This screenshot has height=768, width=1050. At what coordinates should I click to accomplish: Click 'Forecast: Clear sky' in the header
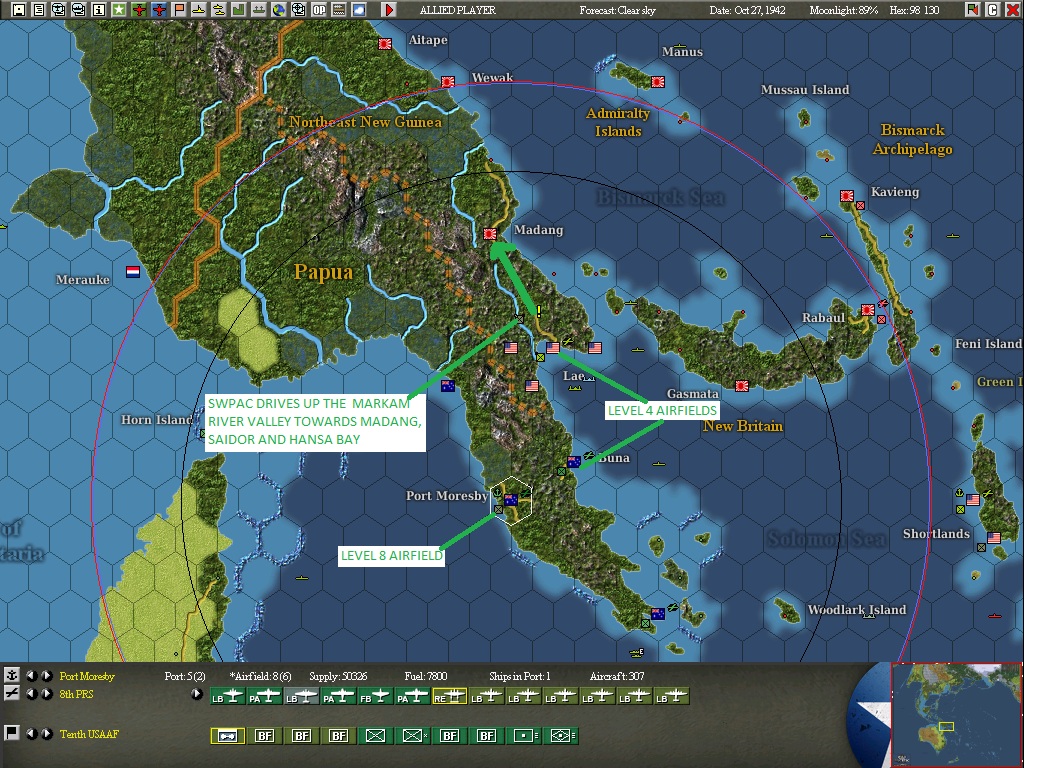click(617, 10)
